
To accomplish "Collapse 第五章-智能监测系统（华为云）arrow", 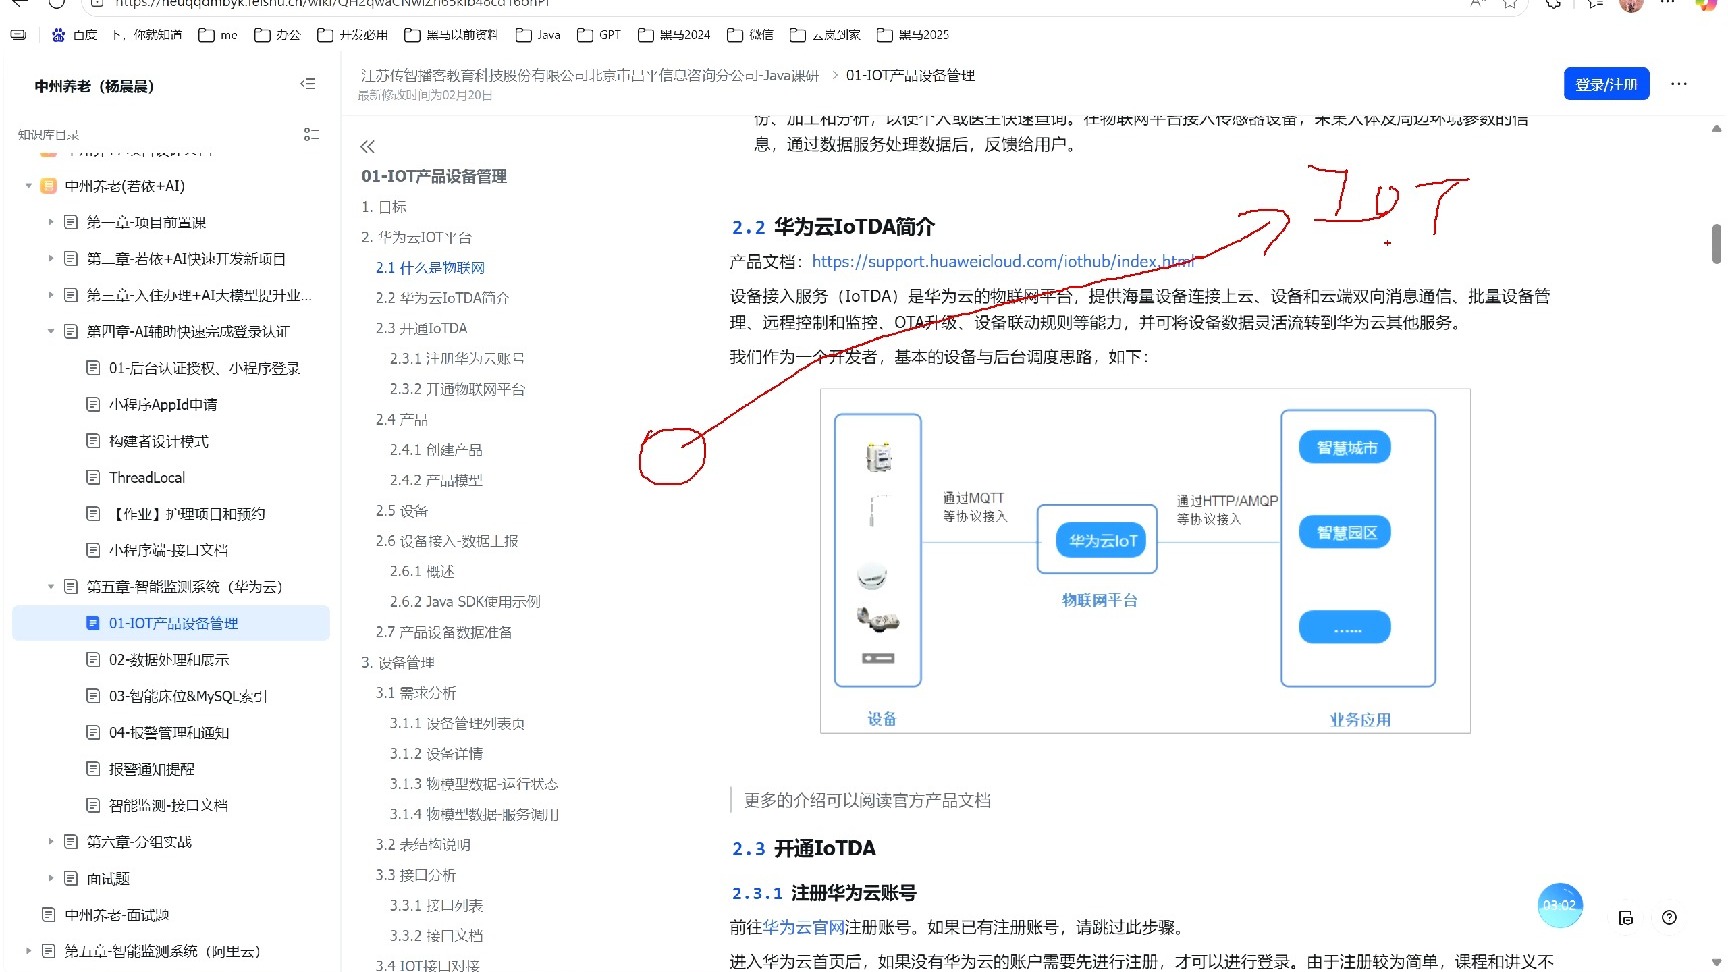I will (50, 587).
